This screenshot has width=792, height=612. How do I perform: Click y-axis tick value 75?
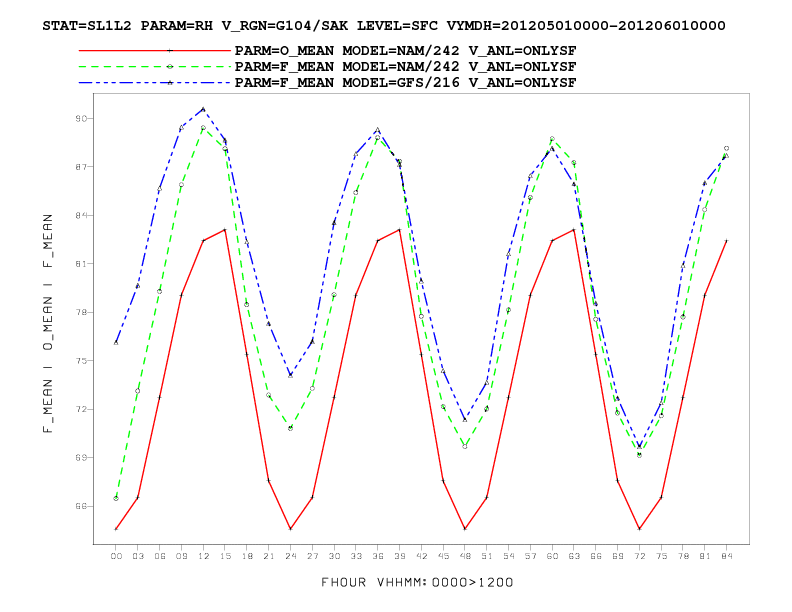point(81,361)
